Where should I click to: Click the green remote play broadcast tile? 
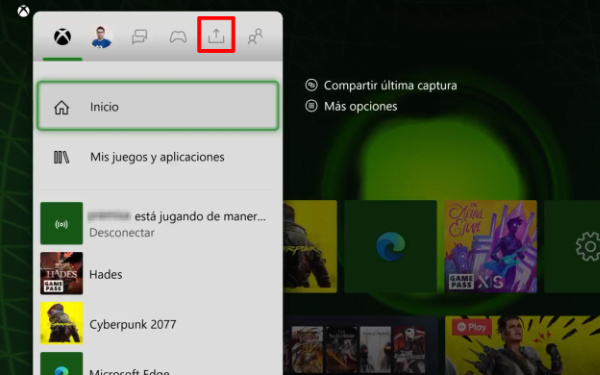(62, 223)
